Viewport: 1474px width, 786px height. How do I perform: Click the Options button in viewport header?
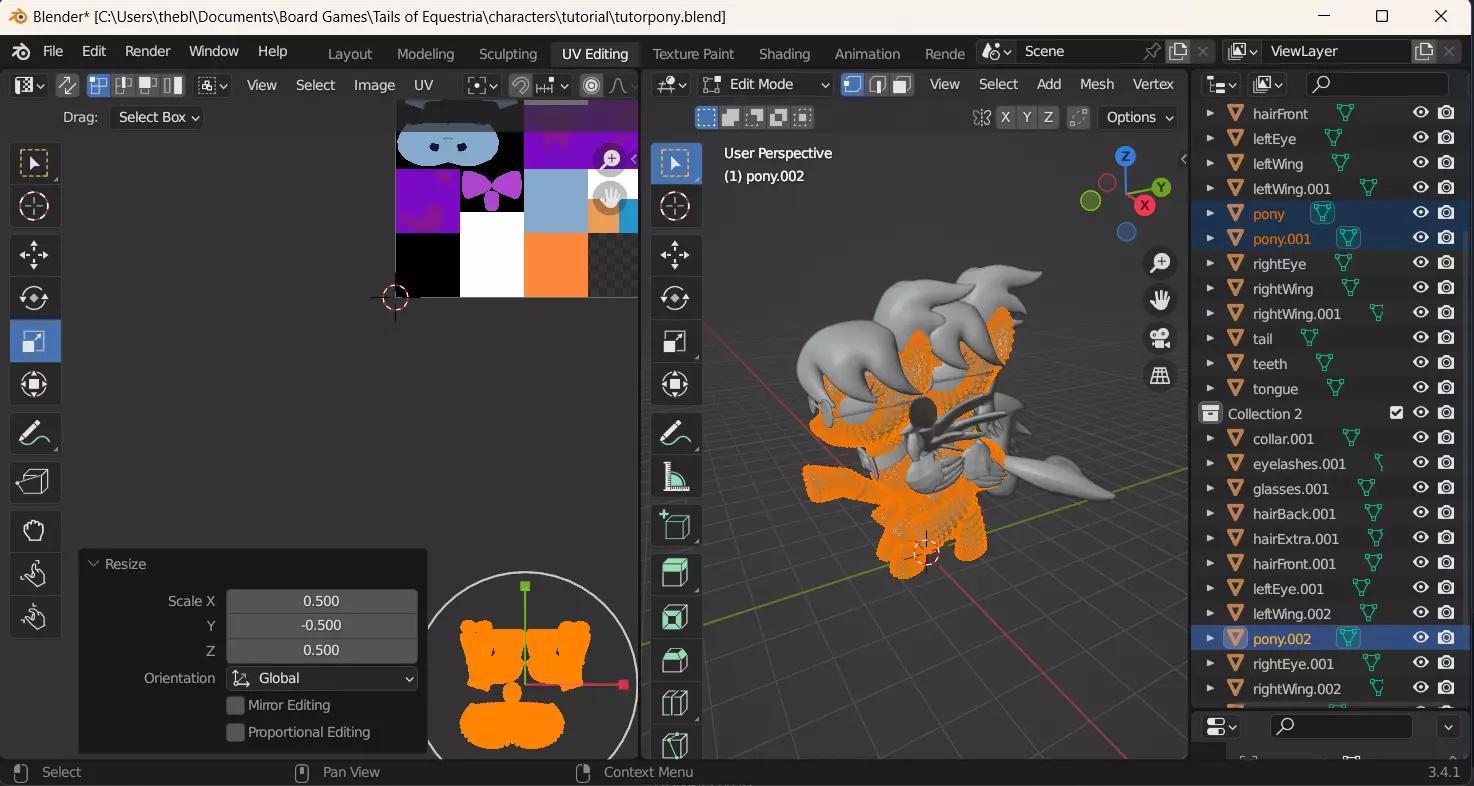point(1140,117)
